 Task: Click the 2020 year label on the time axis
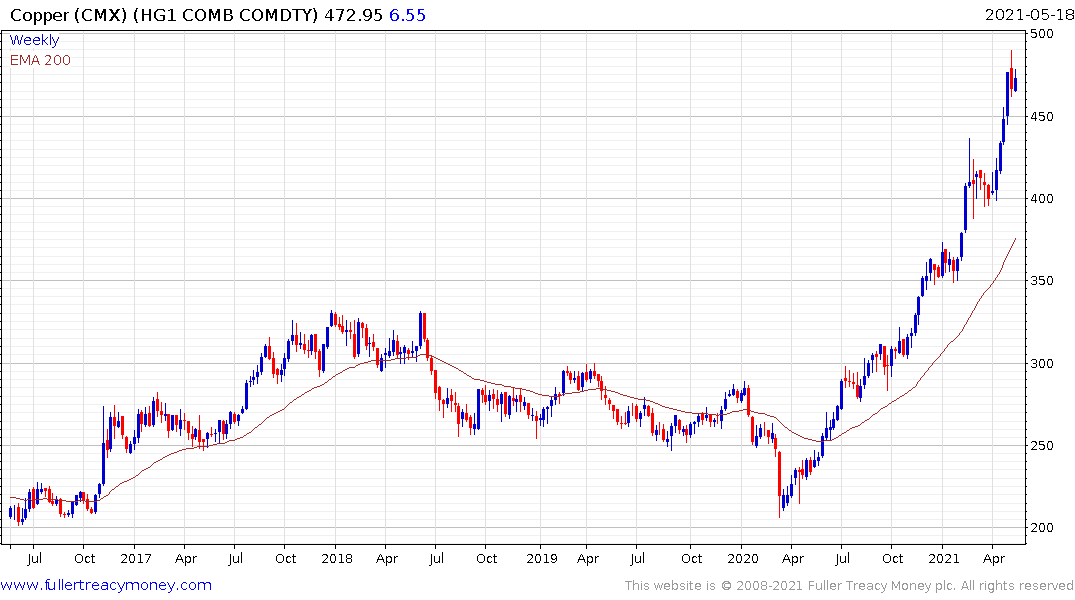(x=742, y=559)
